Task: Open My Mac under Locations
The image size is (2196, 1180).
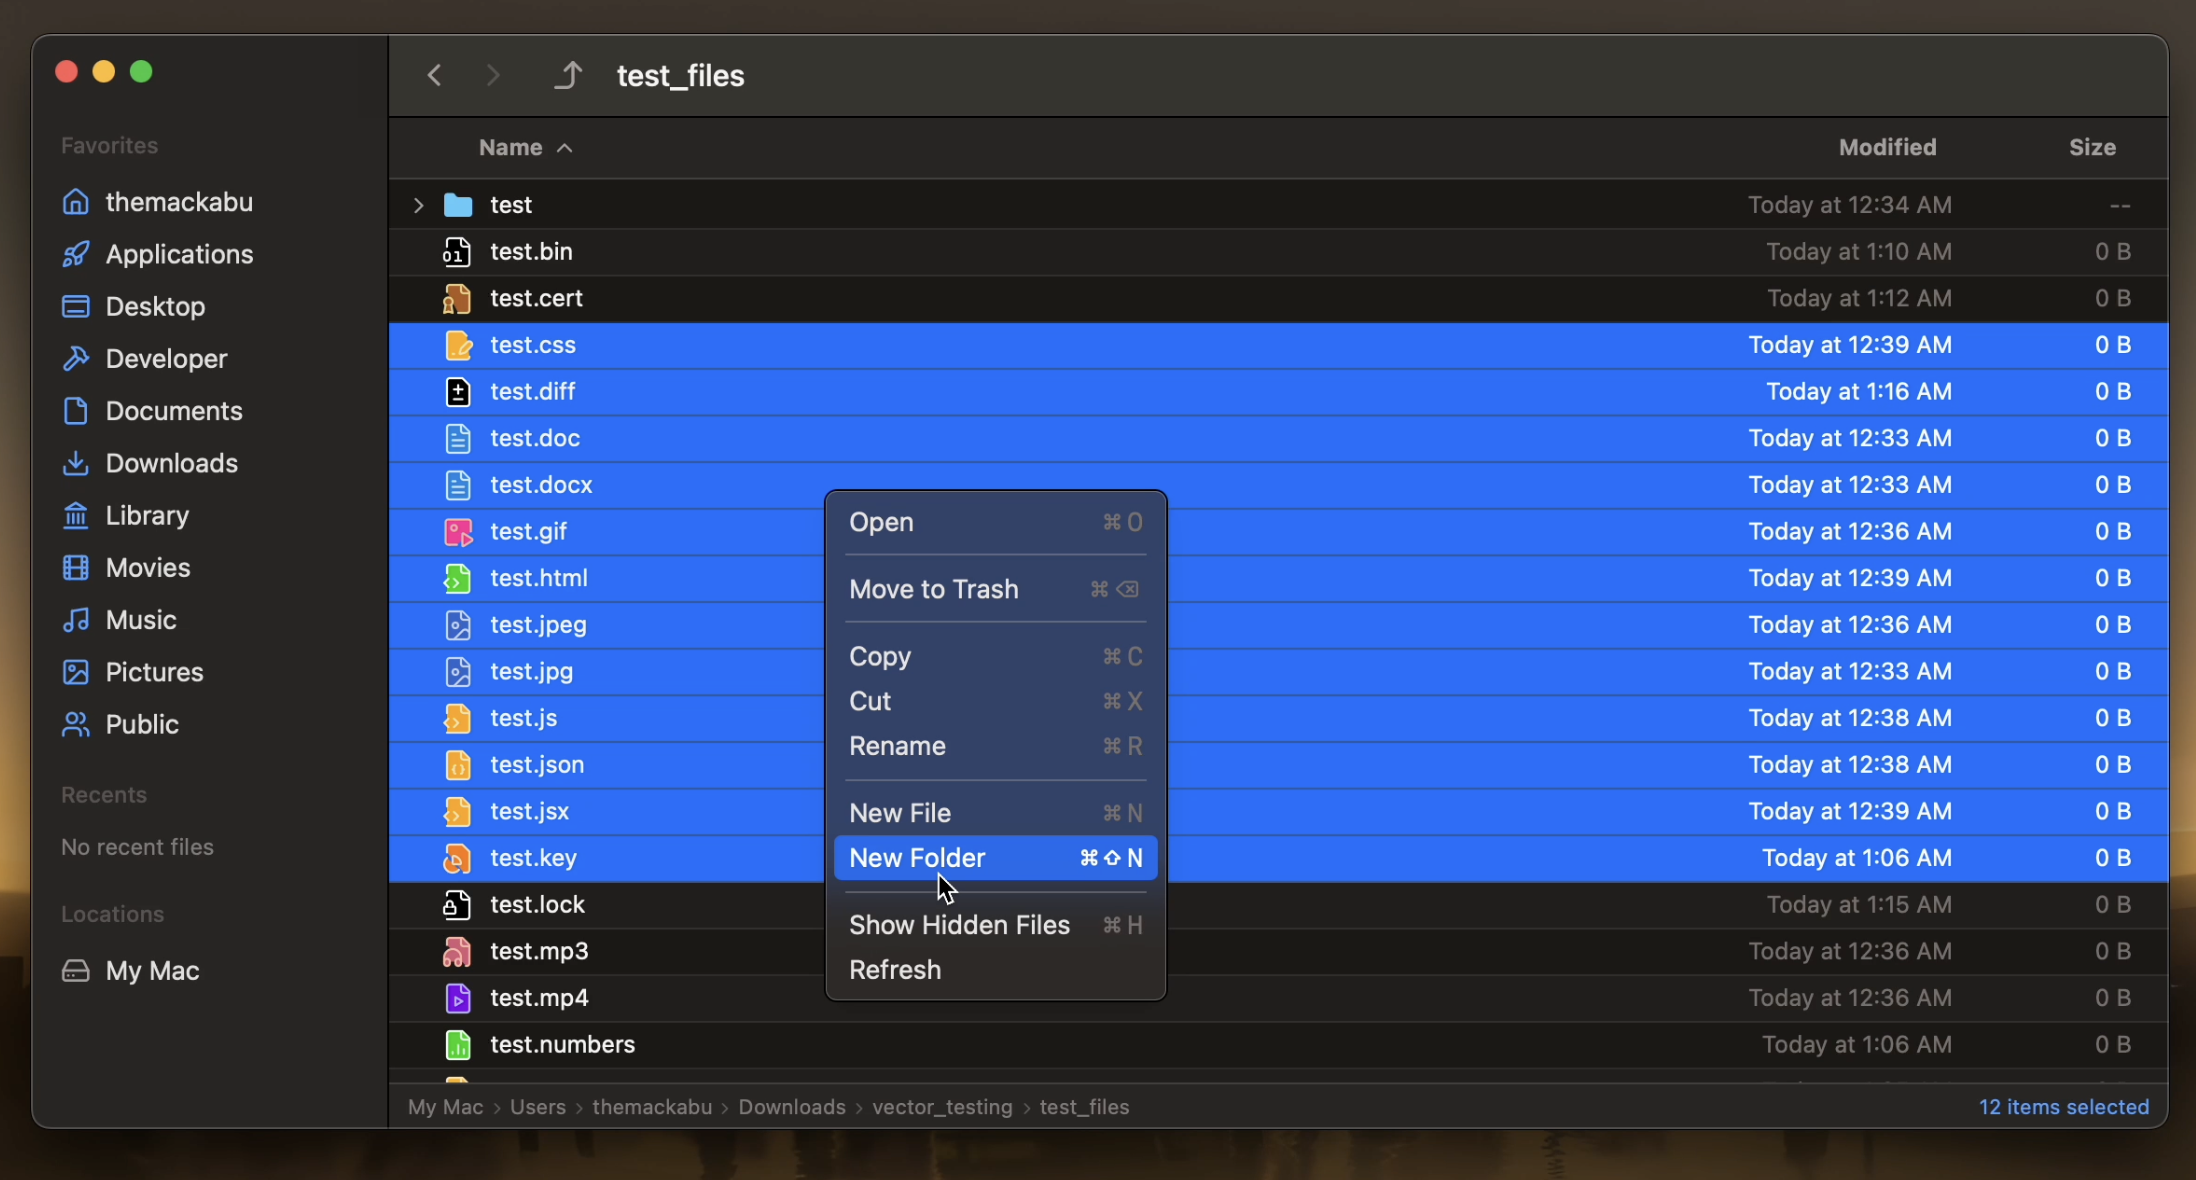Action: point(152,971)
